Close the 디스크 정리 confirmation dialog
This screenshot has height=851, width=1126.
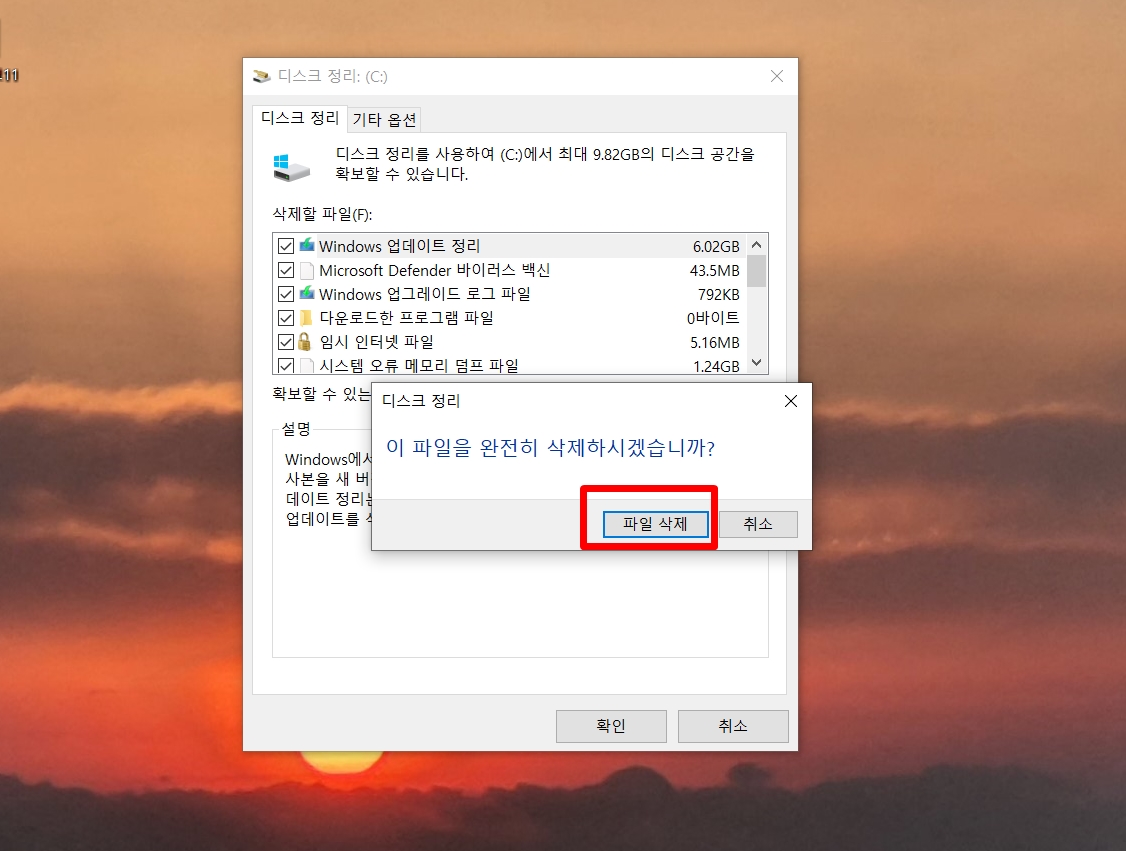click(791, 401)
